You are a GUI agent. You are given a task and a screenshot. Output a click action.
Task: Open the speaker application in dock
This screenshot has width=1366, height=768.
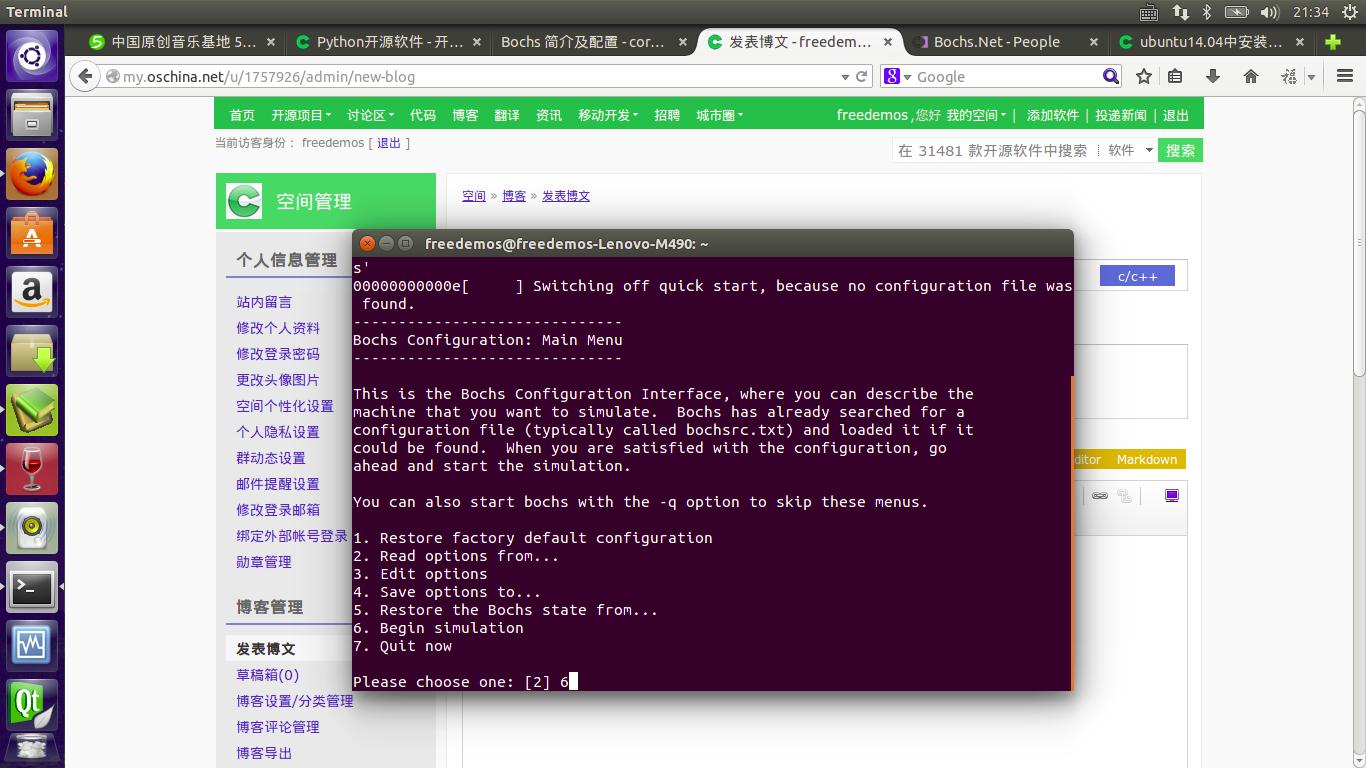(32, 528)
